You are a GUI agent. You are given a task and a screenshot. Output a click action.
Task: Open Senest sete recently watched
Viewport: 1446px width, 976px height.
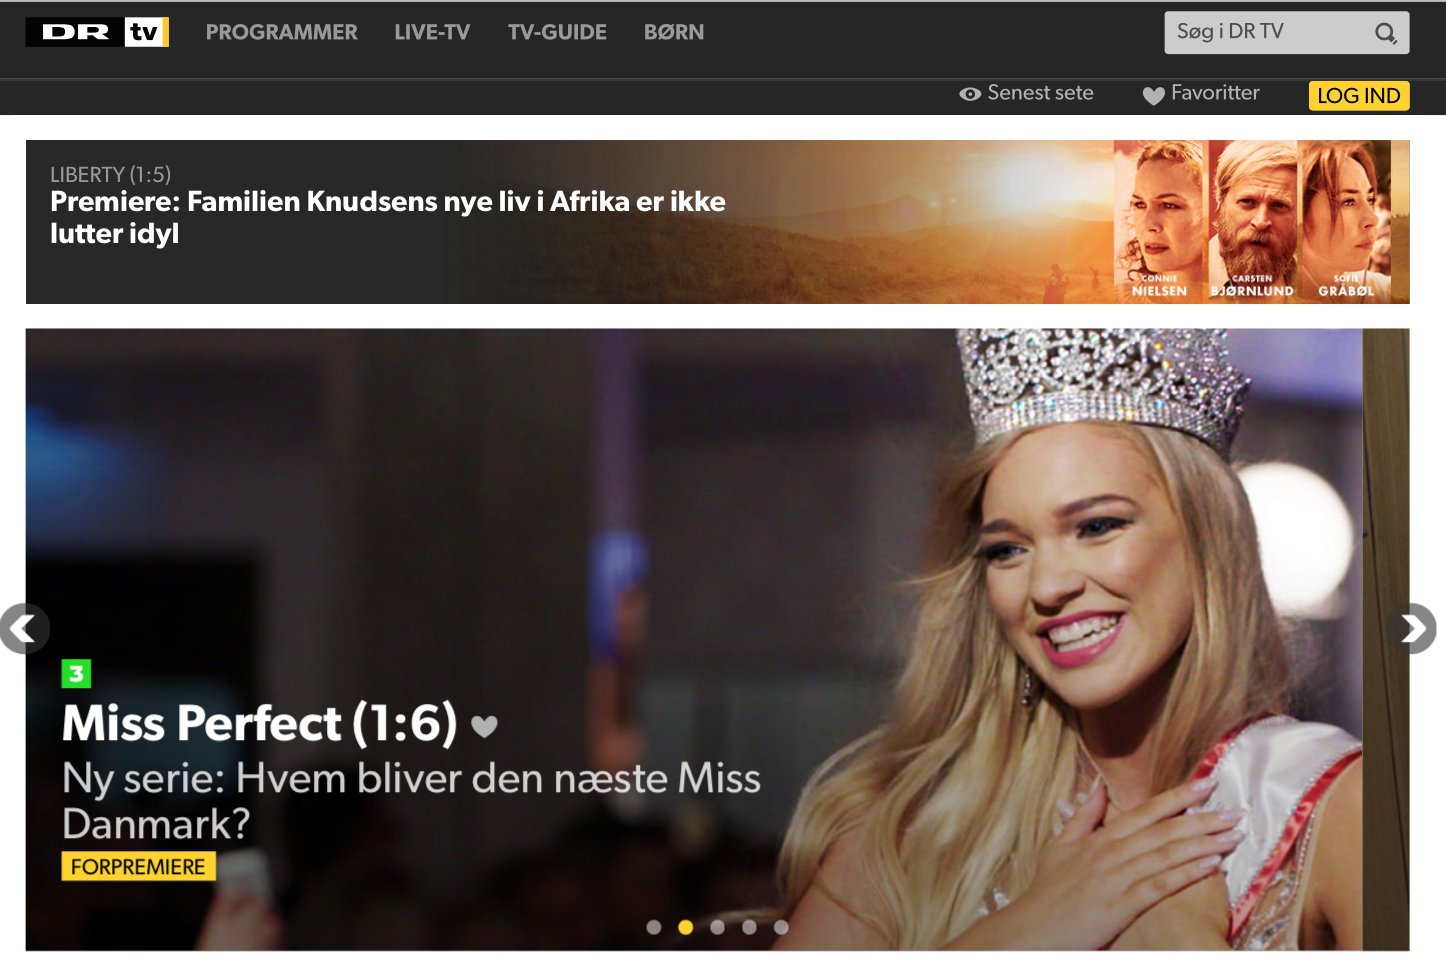coord(1027,94)
